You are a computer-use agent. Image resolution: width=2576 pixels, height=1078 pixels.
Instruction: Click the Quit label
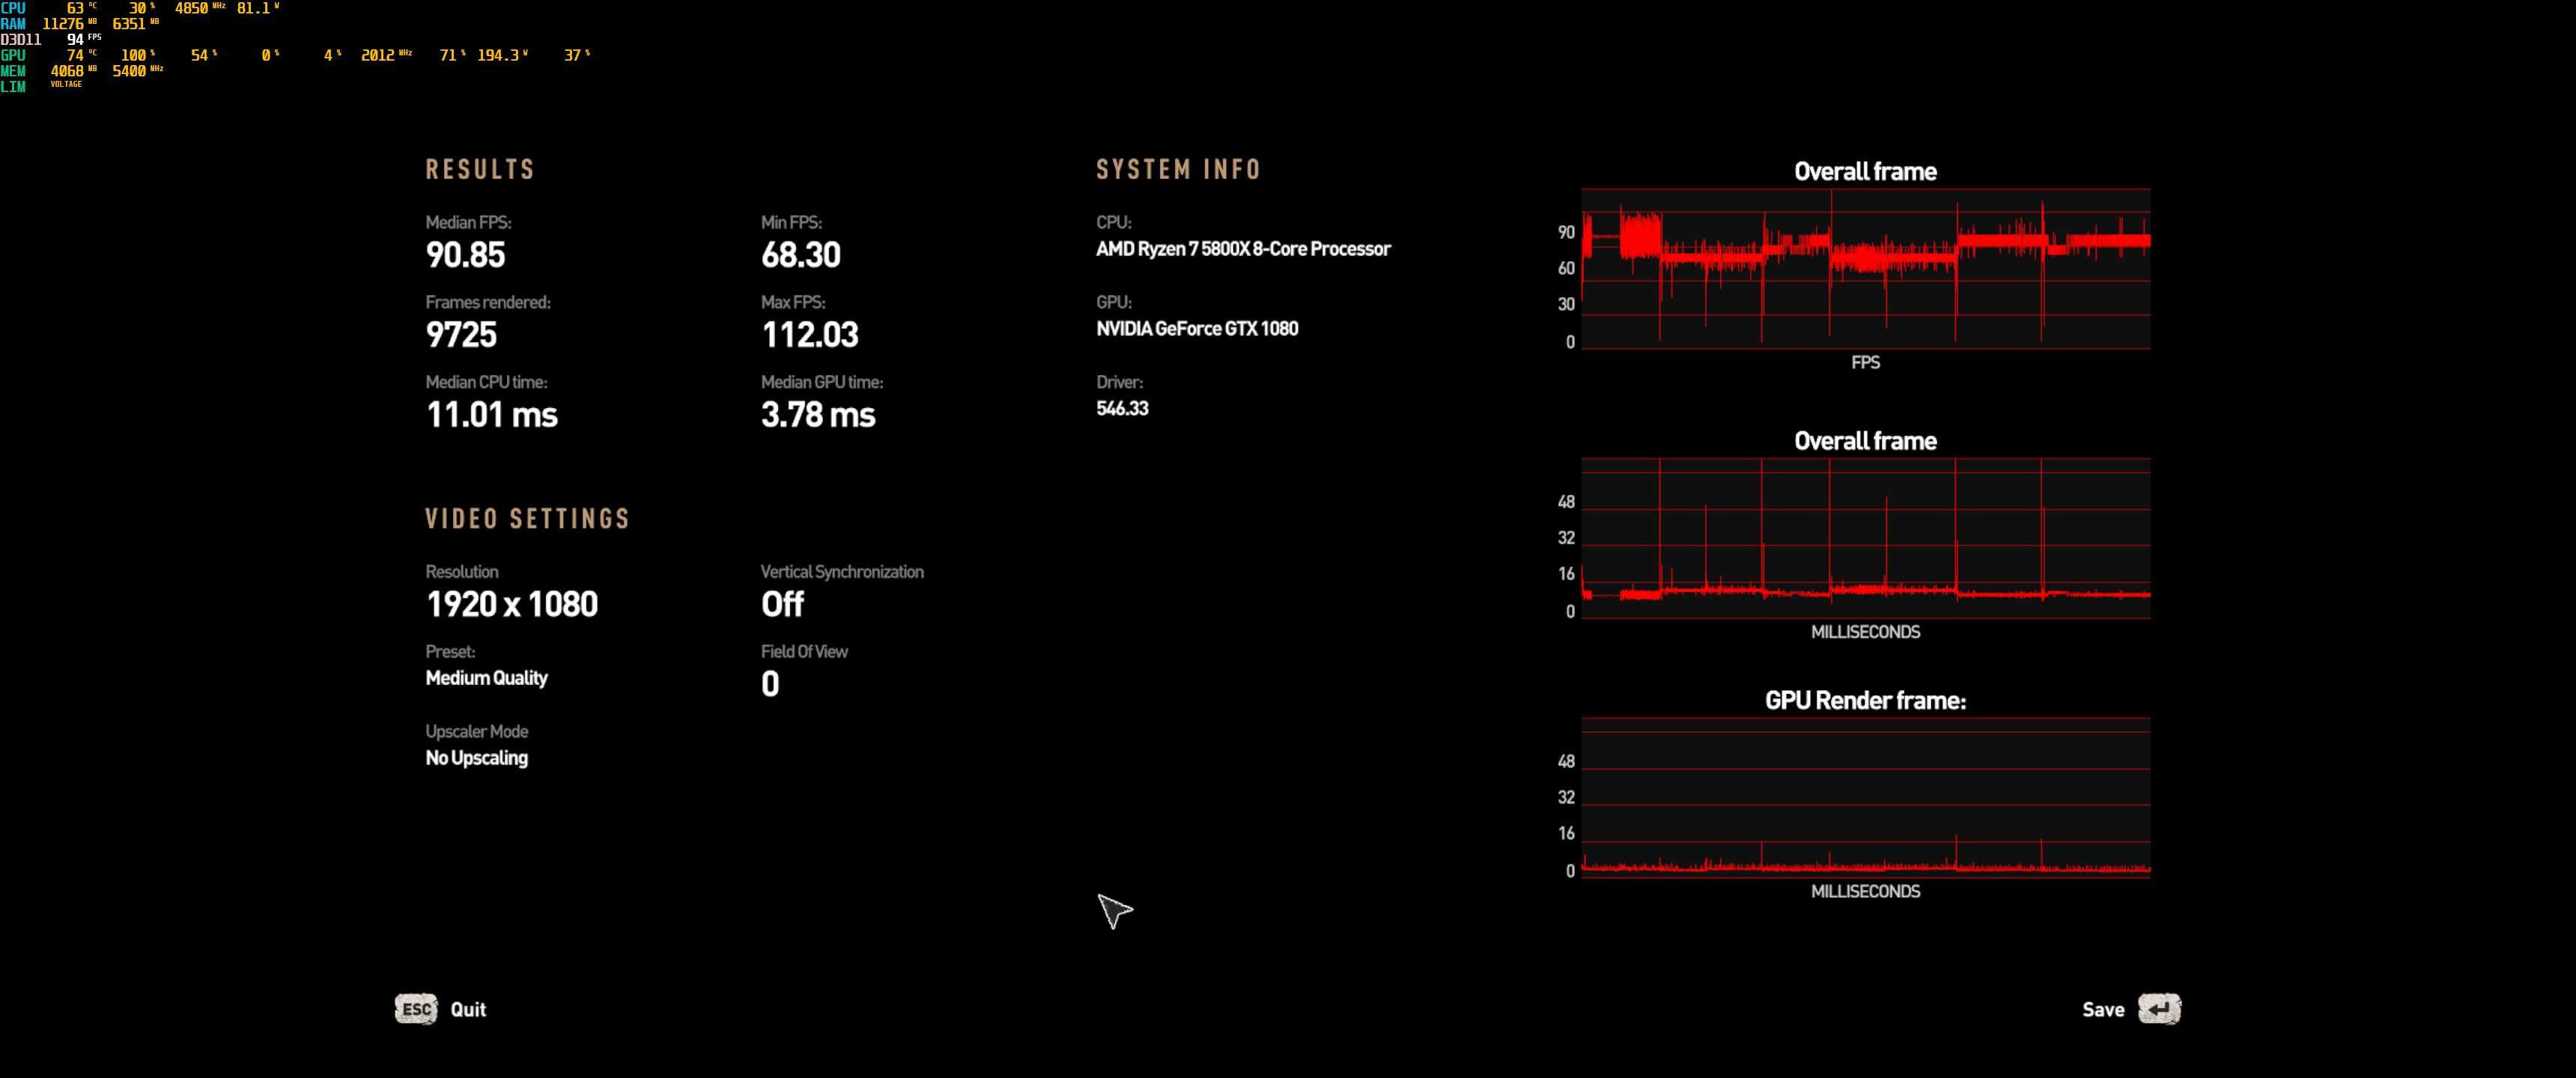tap(468, 1009)
